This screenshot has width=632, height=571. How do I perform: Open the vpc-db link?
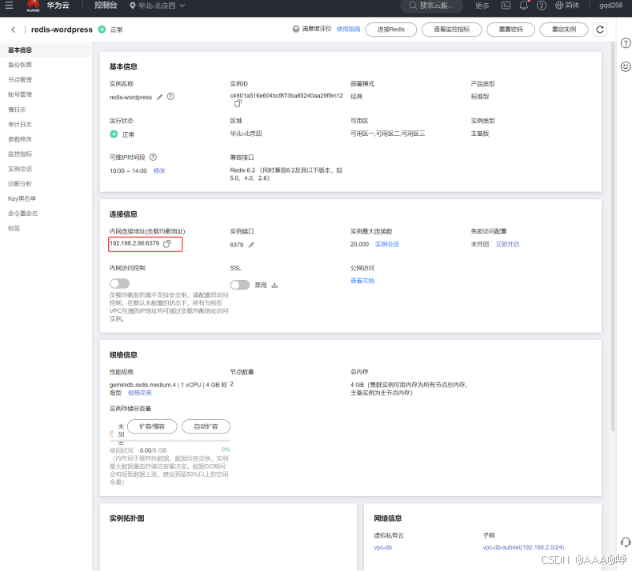point(383,548)
